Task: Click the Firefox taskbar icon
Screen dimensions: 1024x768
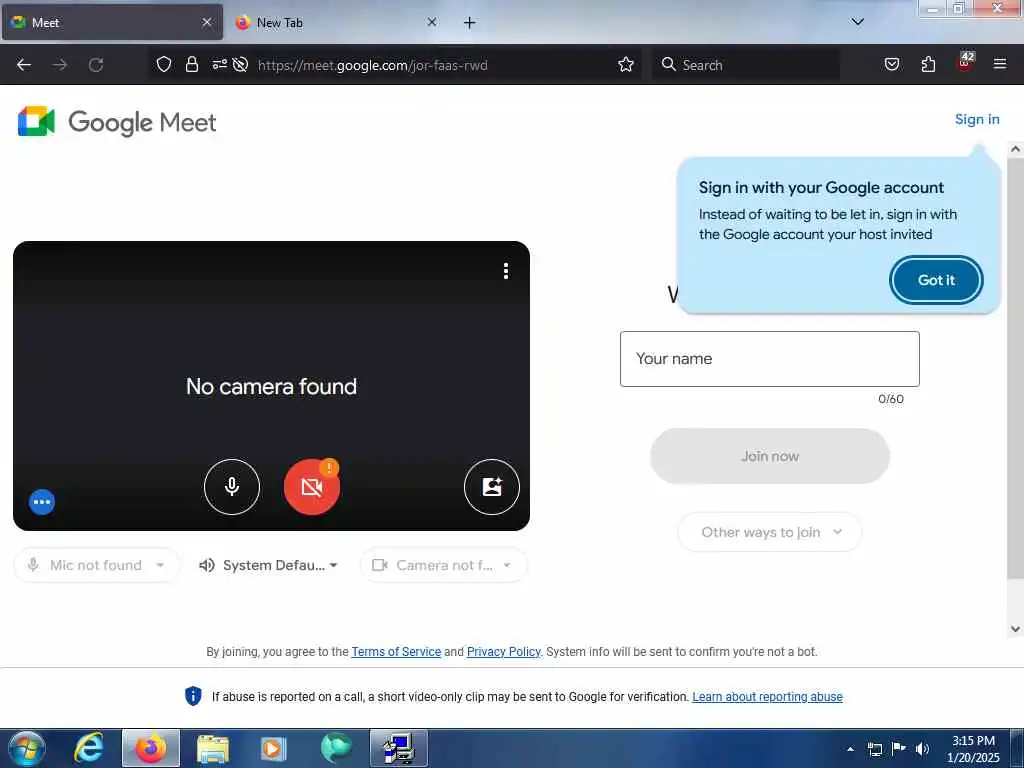Action: 151,748
